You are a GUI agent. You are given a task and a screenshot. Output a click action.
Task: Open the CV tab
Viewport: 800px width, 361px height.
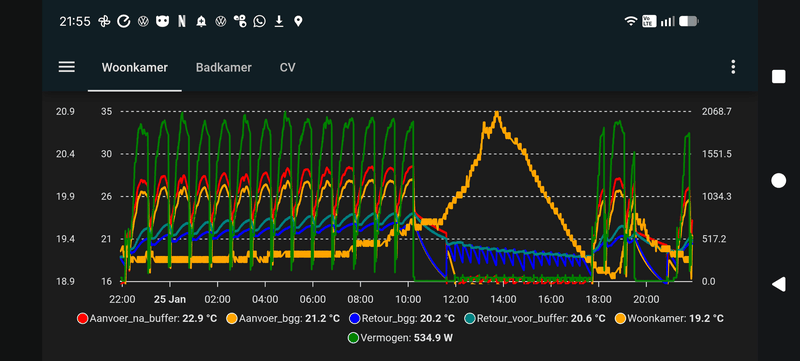(288, 67)
